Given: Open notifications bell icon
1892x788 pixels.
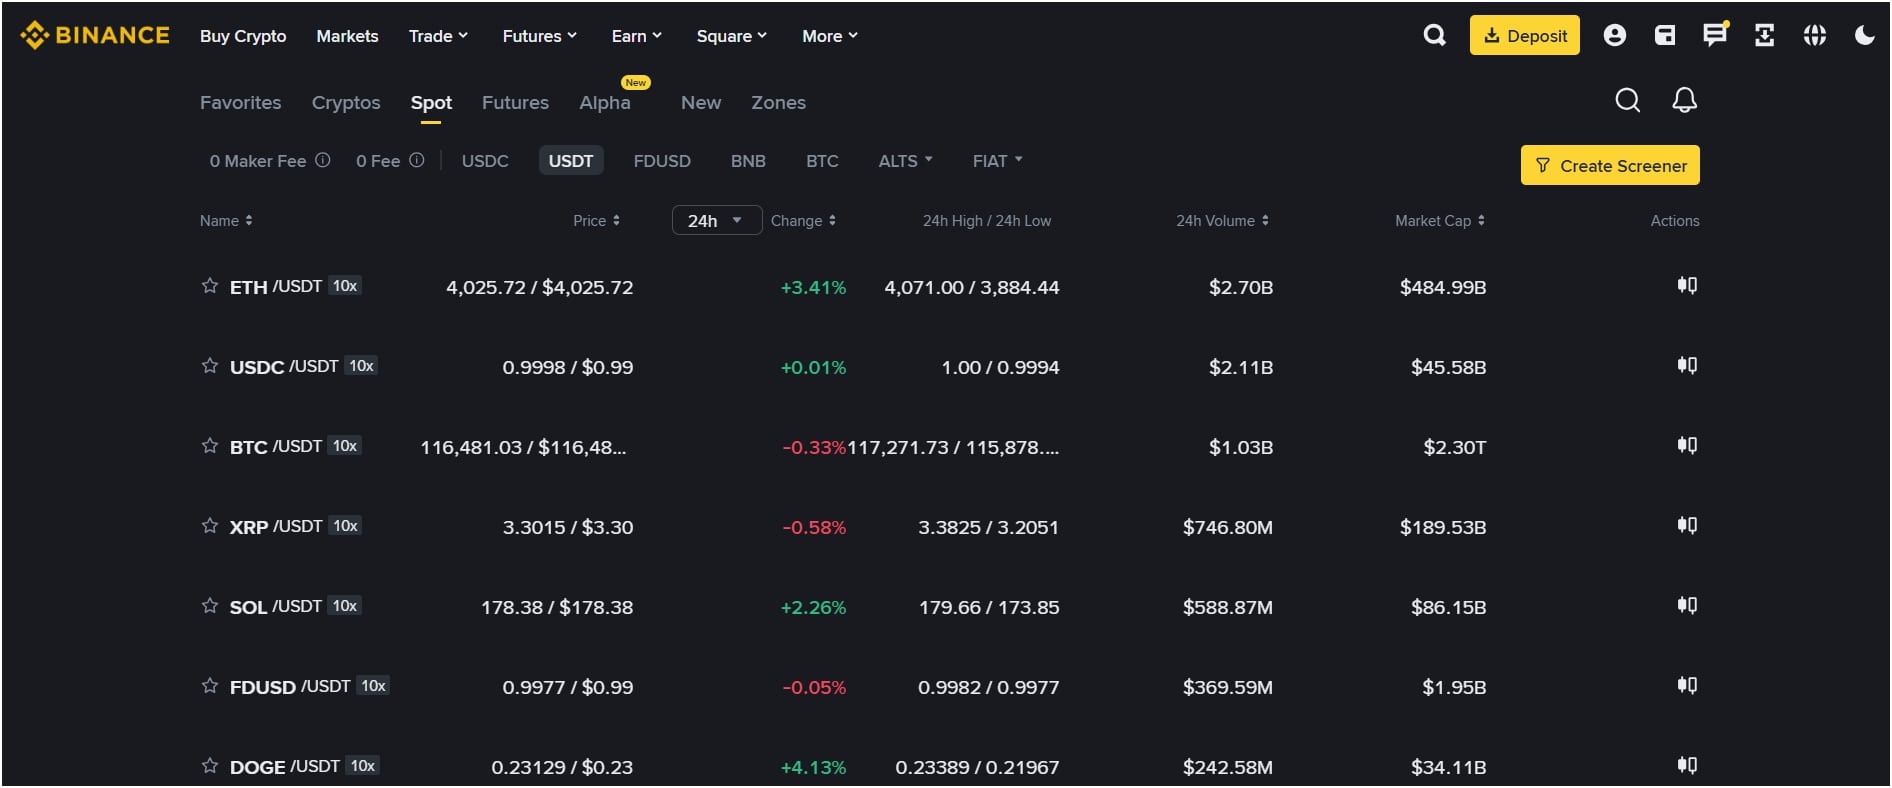Looking at the screenshot, I should tap(1684, 100).
